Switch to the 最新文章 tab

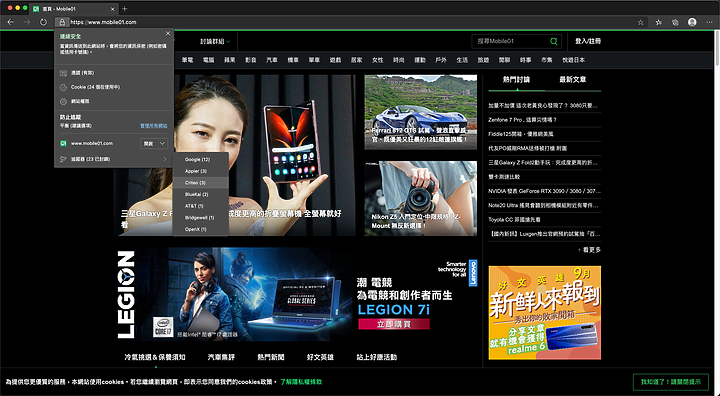coord(573,79)
